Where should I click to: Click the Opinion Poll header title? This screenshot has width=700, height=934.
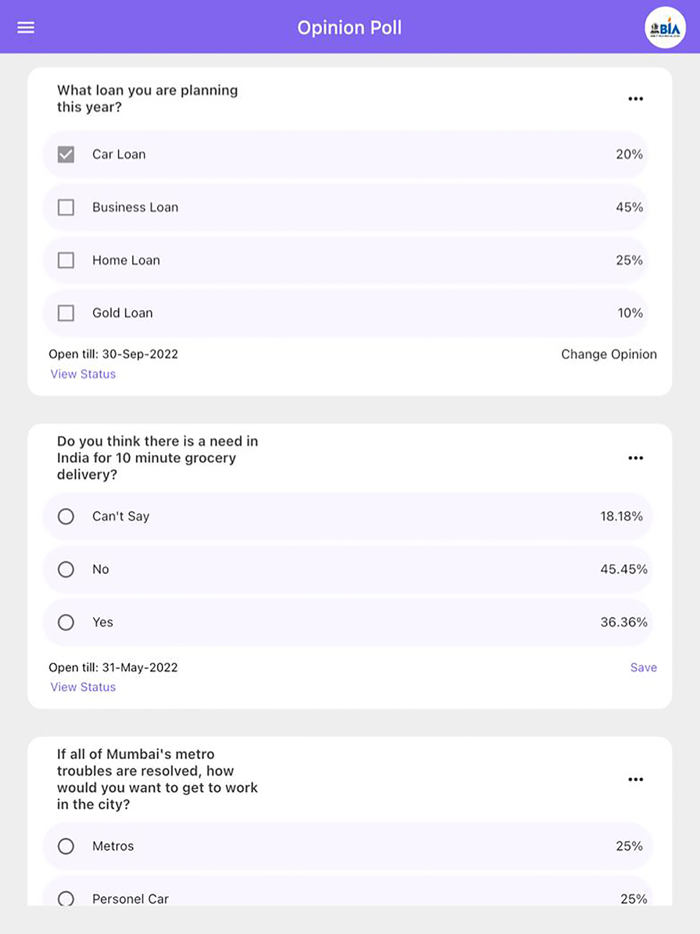tap(349, 27)
